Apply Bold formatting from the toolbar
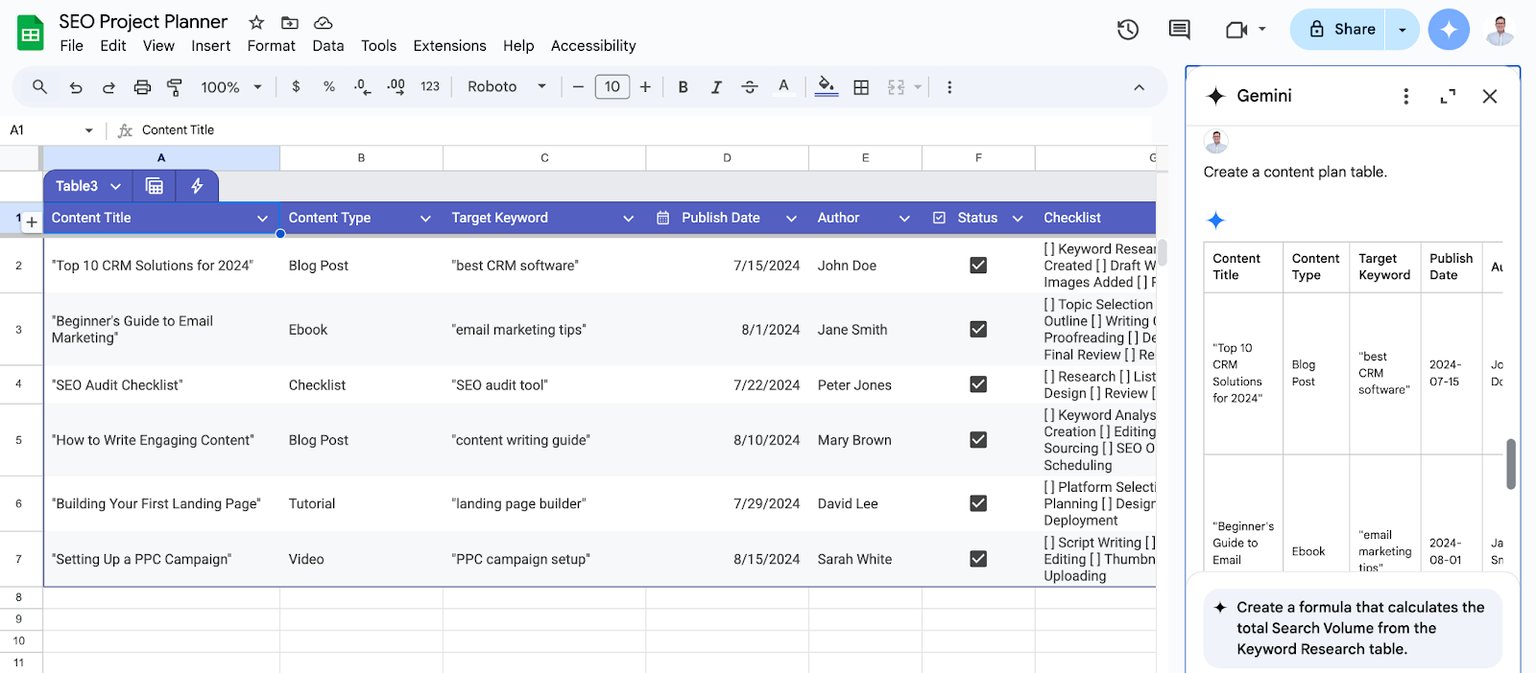 (683, 87)
